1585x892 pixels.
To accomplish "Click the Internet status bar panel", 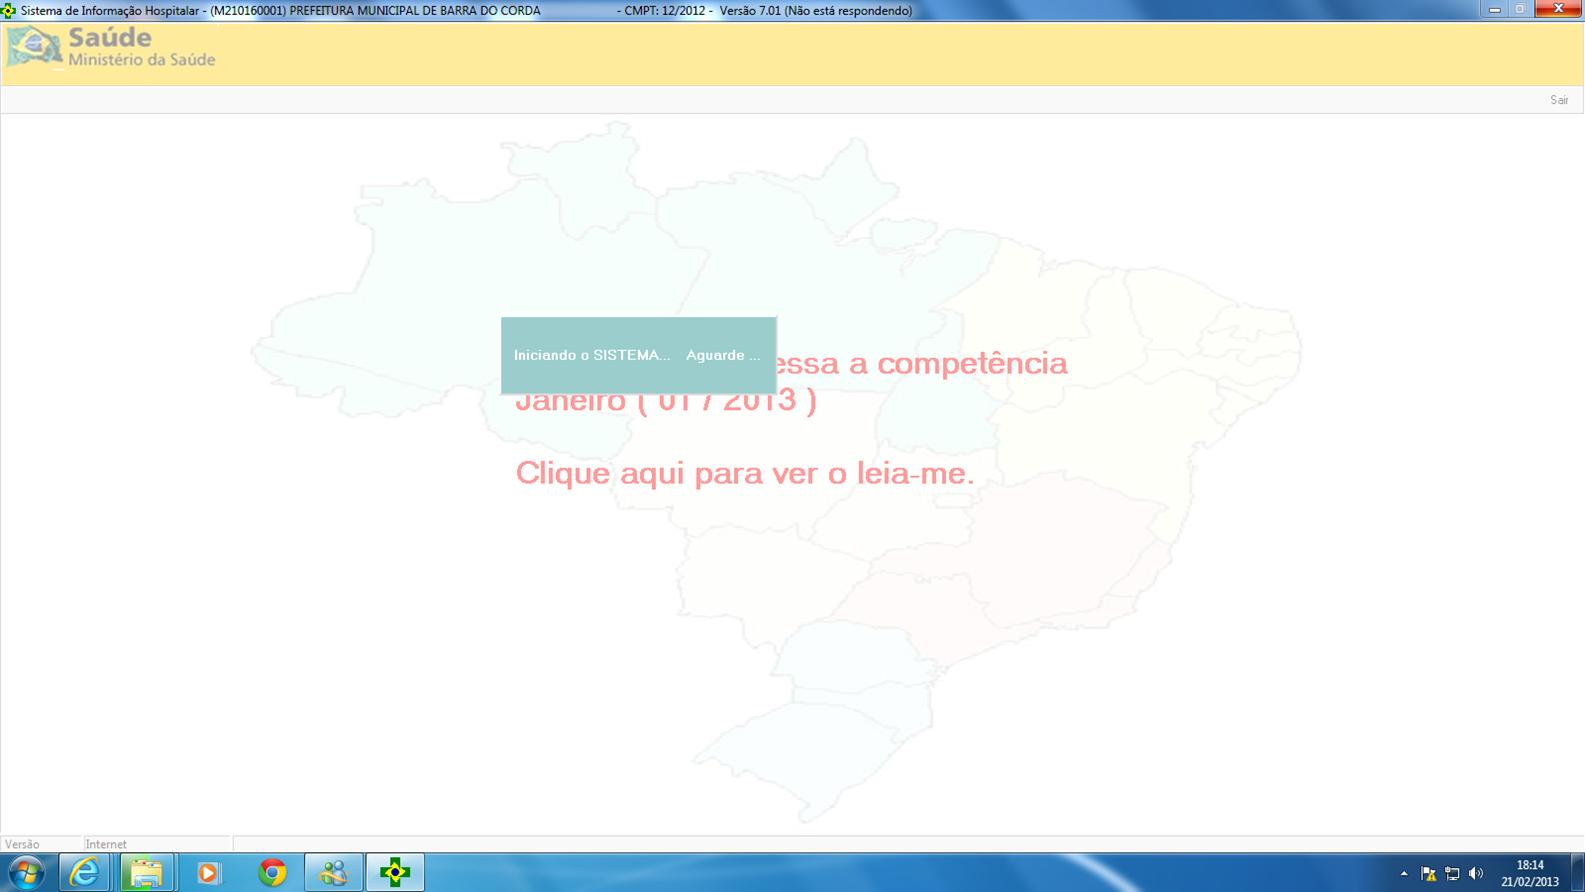I will click(x=155, y=844).
